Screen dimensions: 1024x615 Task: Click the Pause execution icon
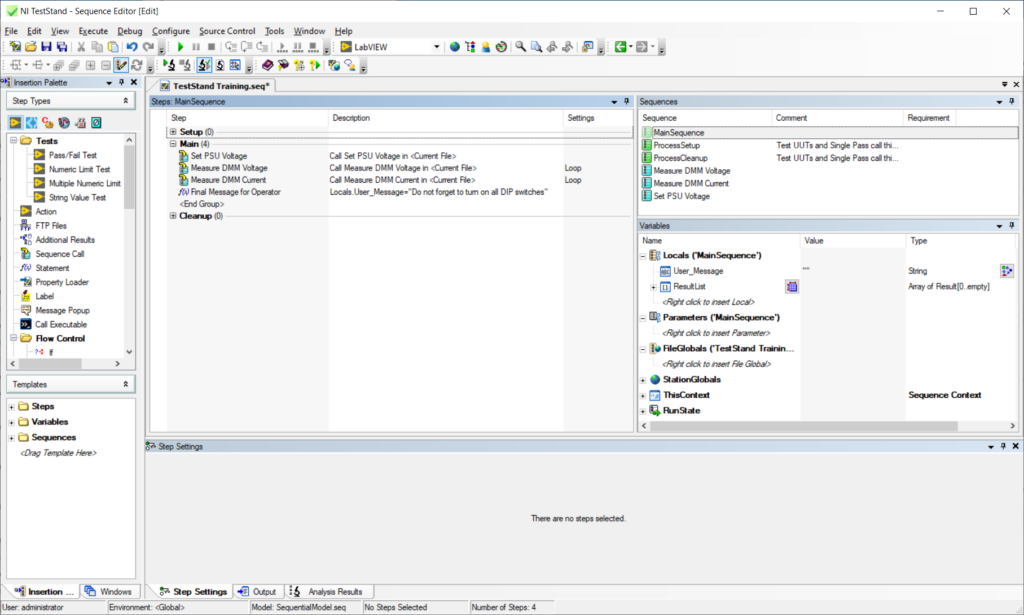196,47
